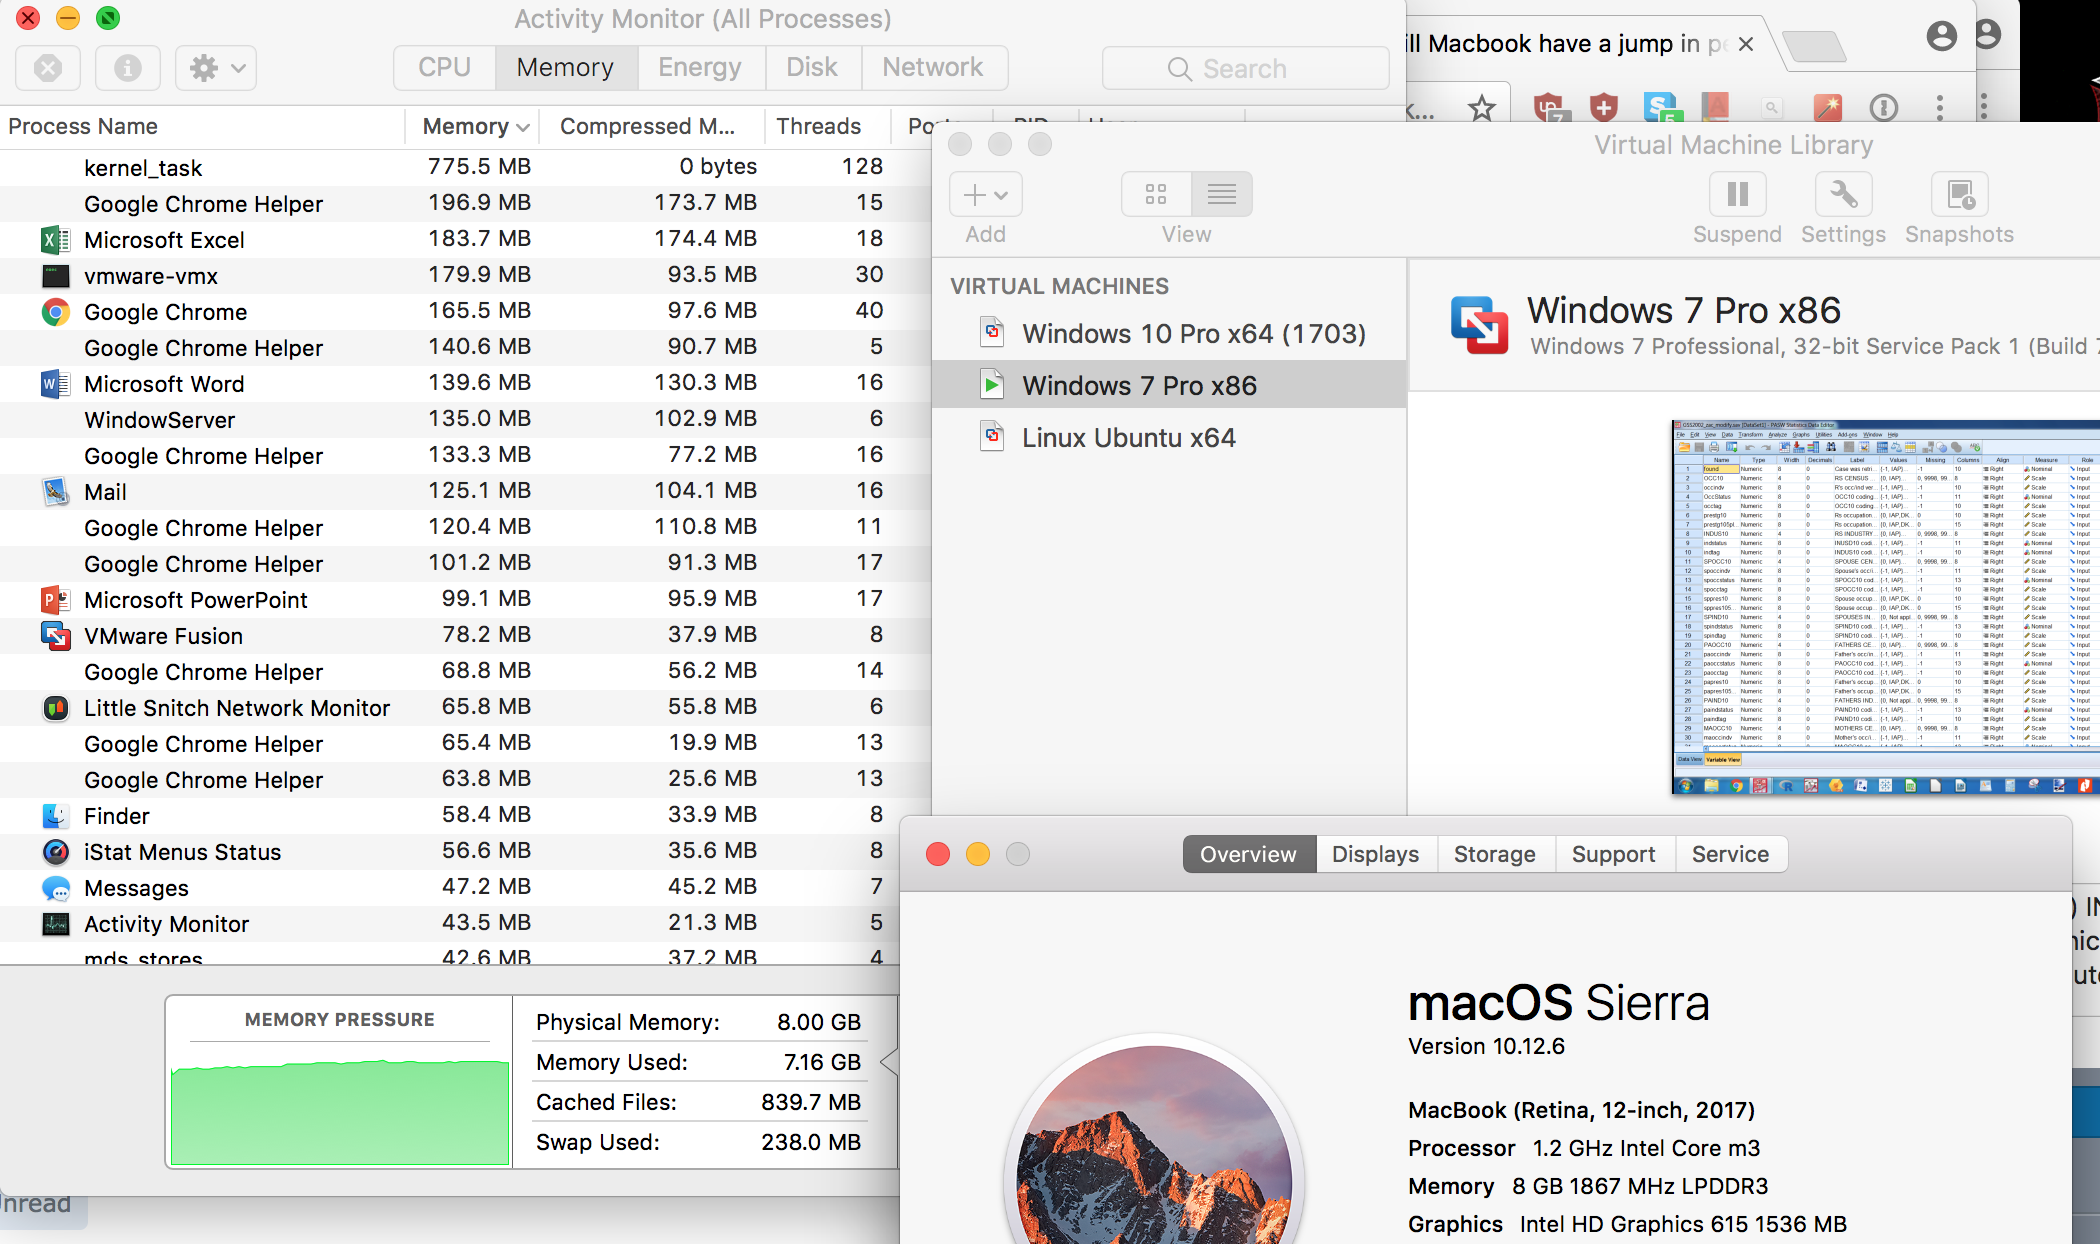Screen dimensions: 2100x1244
Task: Switch to the Disk tab
Action: [812, 67]
